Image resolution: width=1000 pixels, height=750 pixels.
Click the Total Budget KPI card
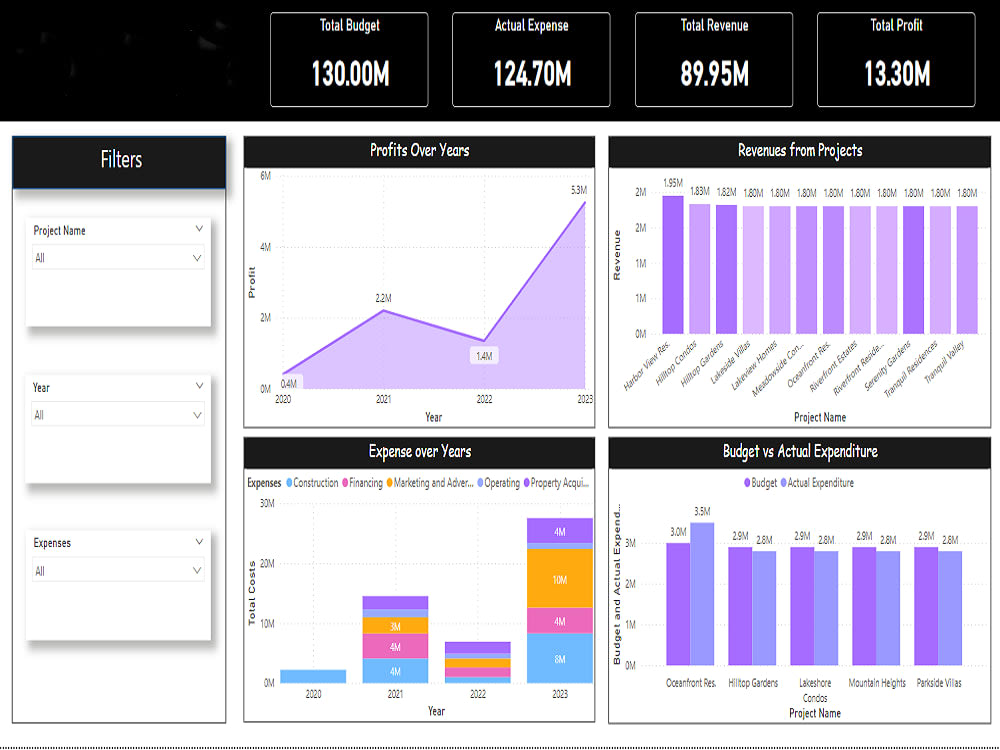point(348,58)
